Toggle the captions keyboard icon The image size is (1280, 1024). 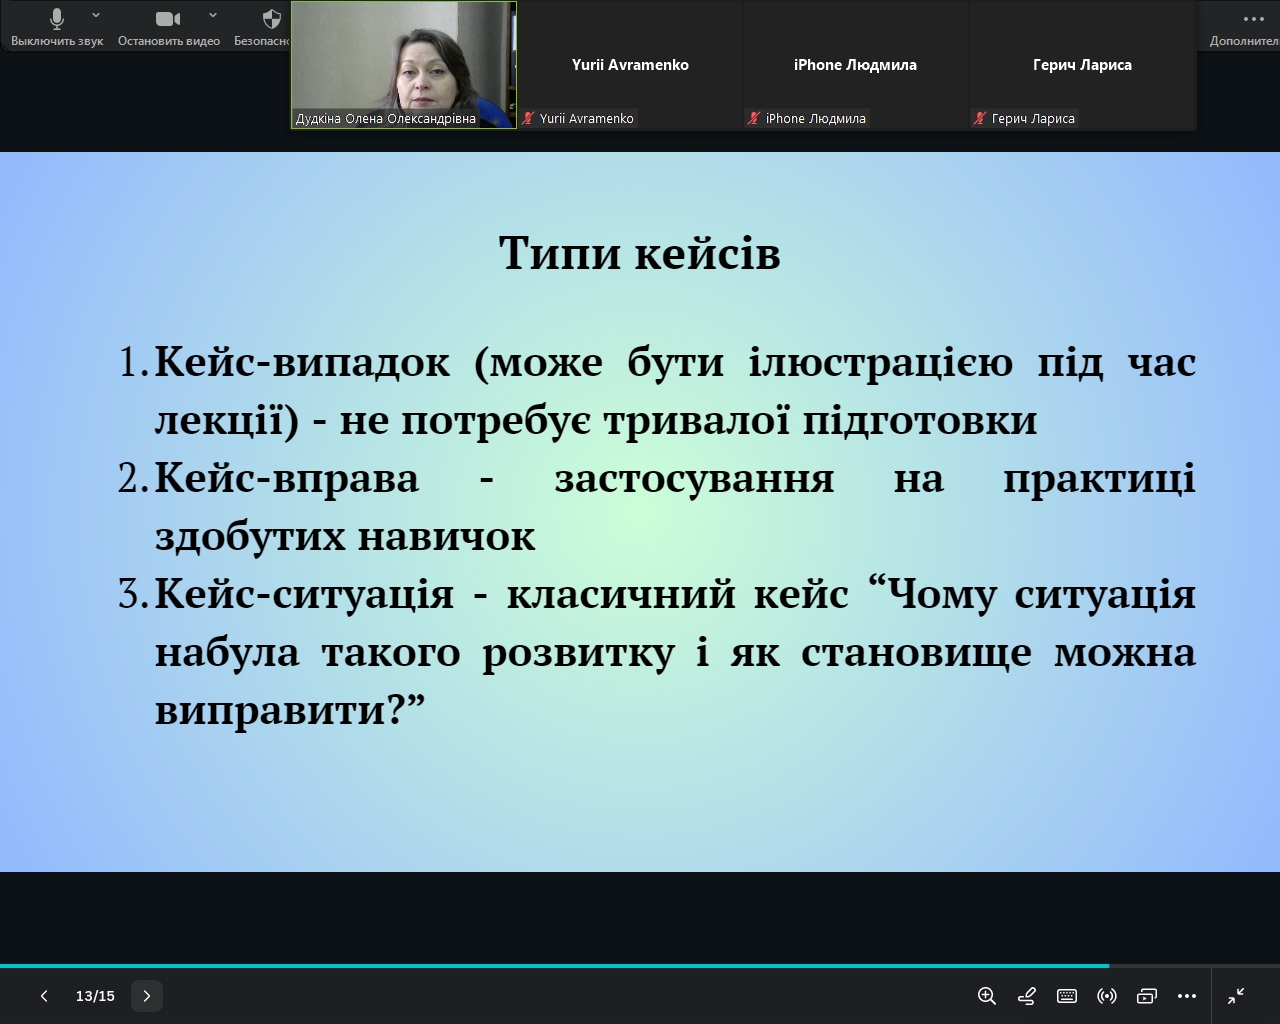click(1067, 996)
